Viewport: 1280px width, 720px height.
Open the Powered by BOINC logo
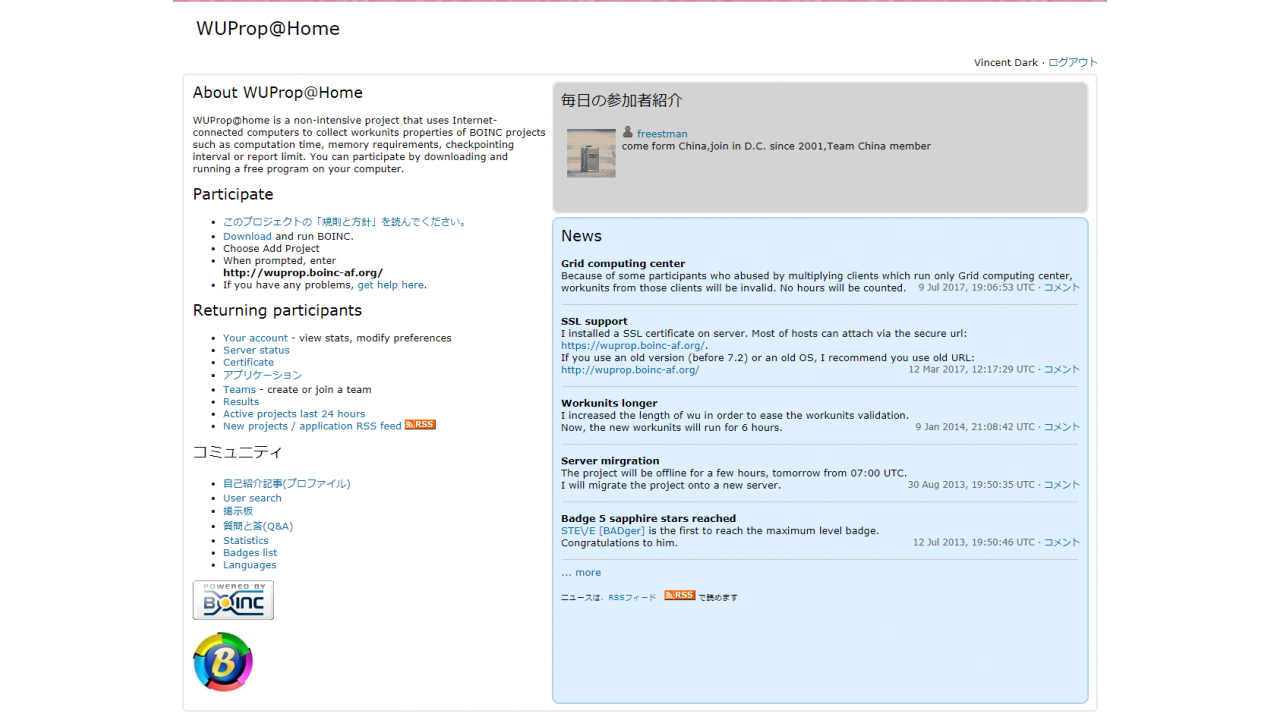233,600
